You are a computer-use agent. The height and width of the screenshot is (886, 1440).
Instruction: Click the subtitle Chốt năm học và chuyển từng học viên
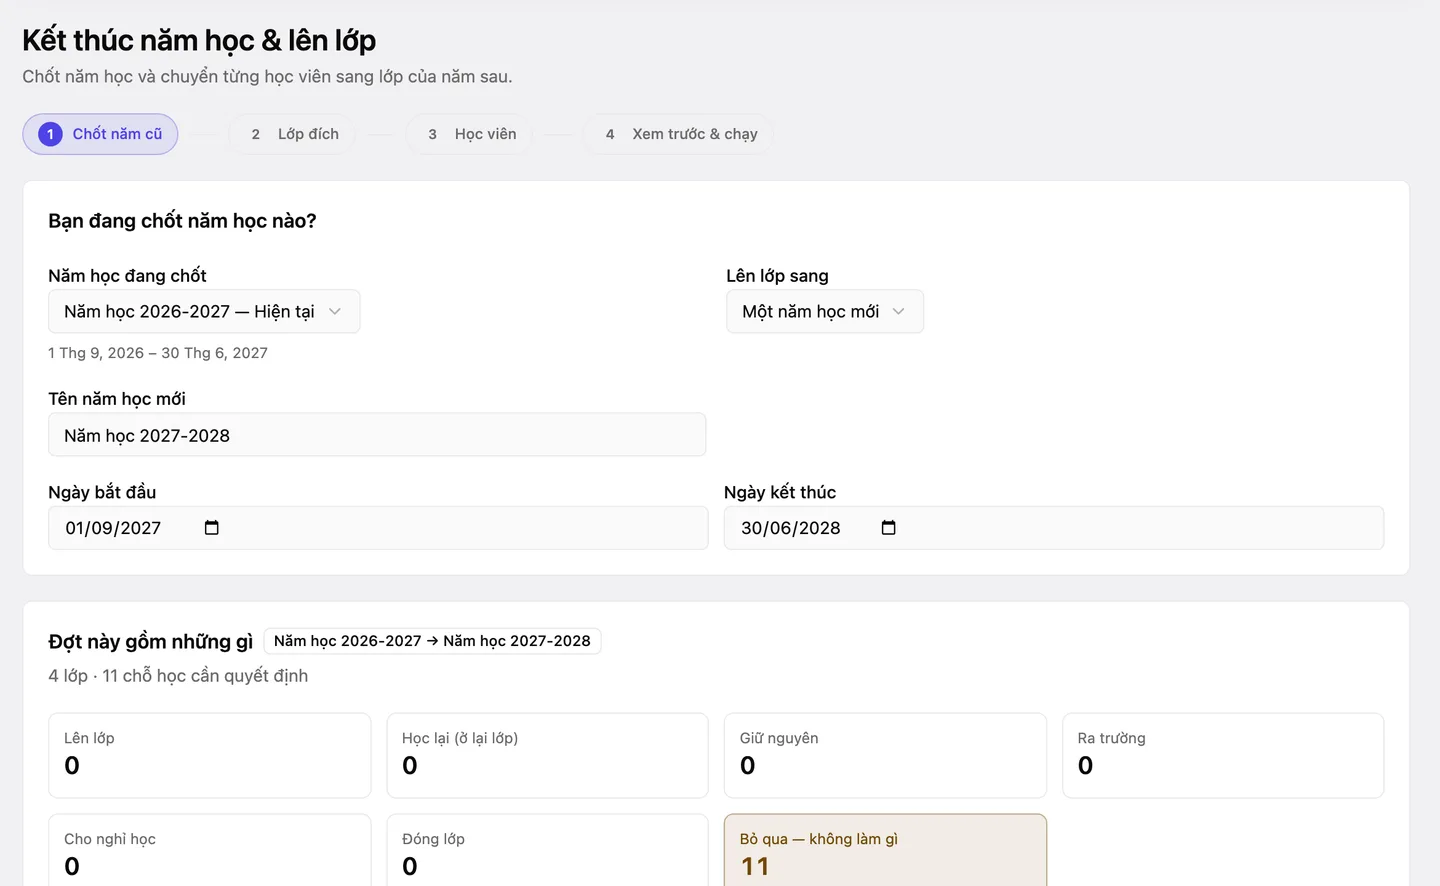pos(267,76)
